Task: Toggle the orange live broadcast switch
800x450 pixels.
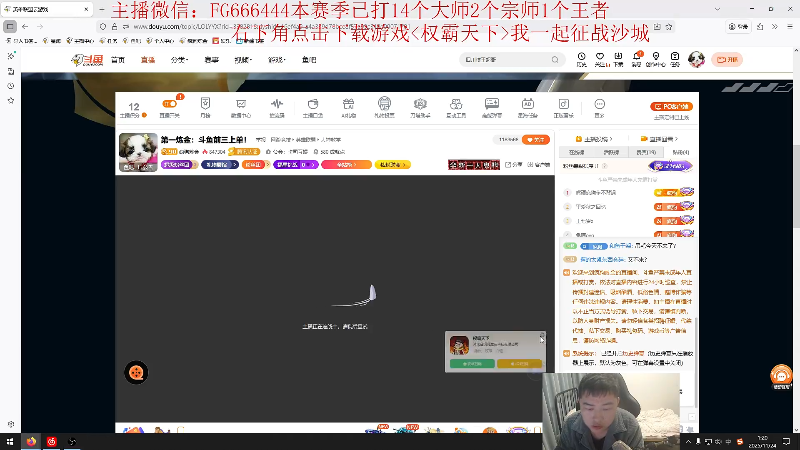Action: point(169,104)
